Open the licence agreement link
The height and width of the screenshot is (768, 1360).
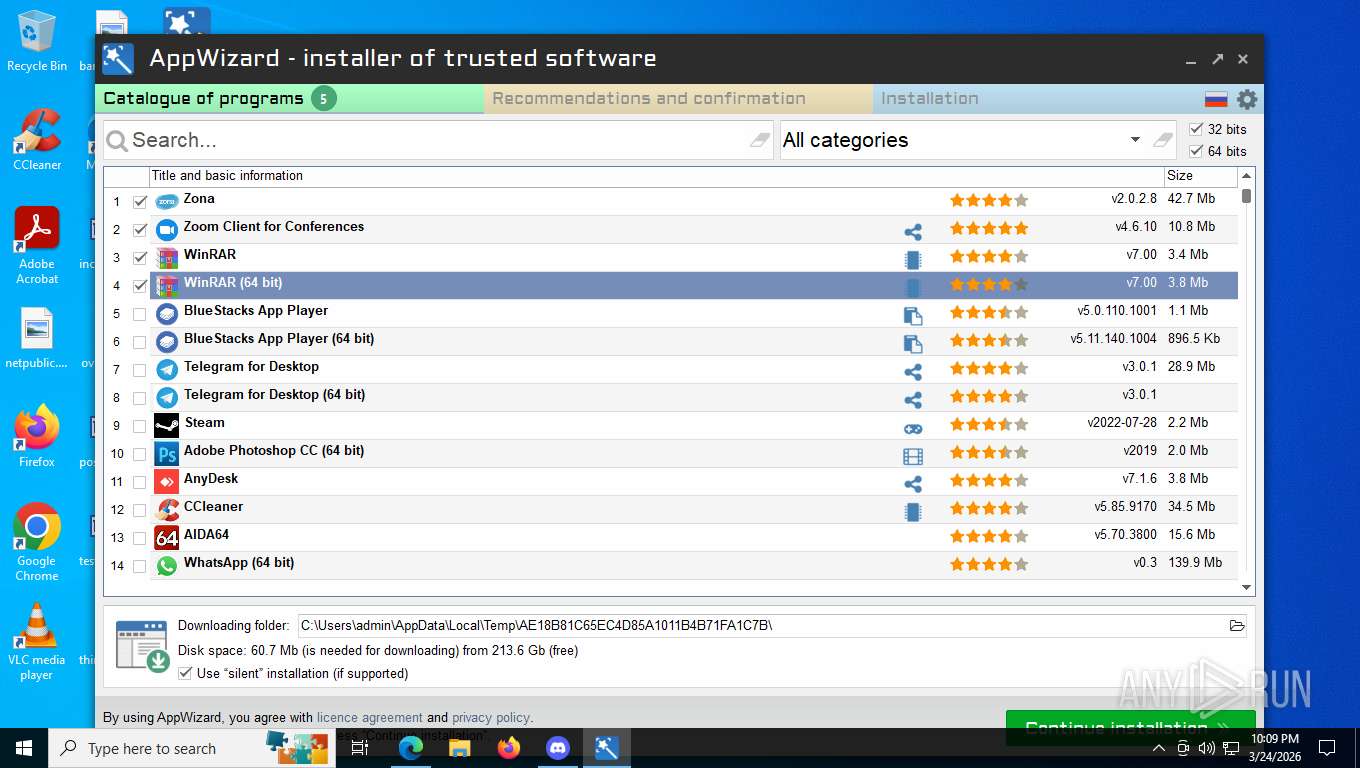tap(370, 717)
